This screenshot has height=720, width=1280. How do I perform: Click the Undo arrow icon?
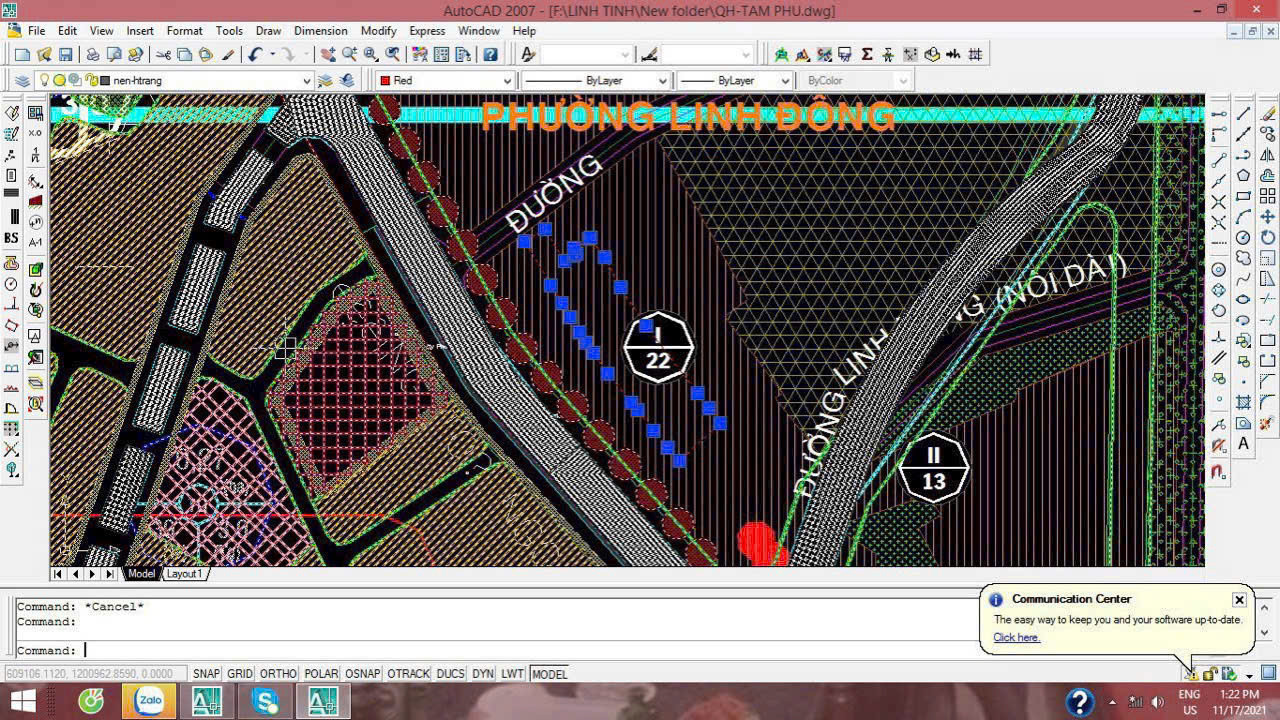click(x=255, y=55)
